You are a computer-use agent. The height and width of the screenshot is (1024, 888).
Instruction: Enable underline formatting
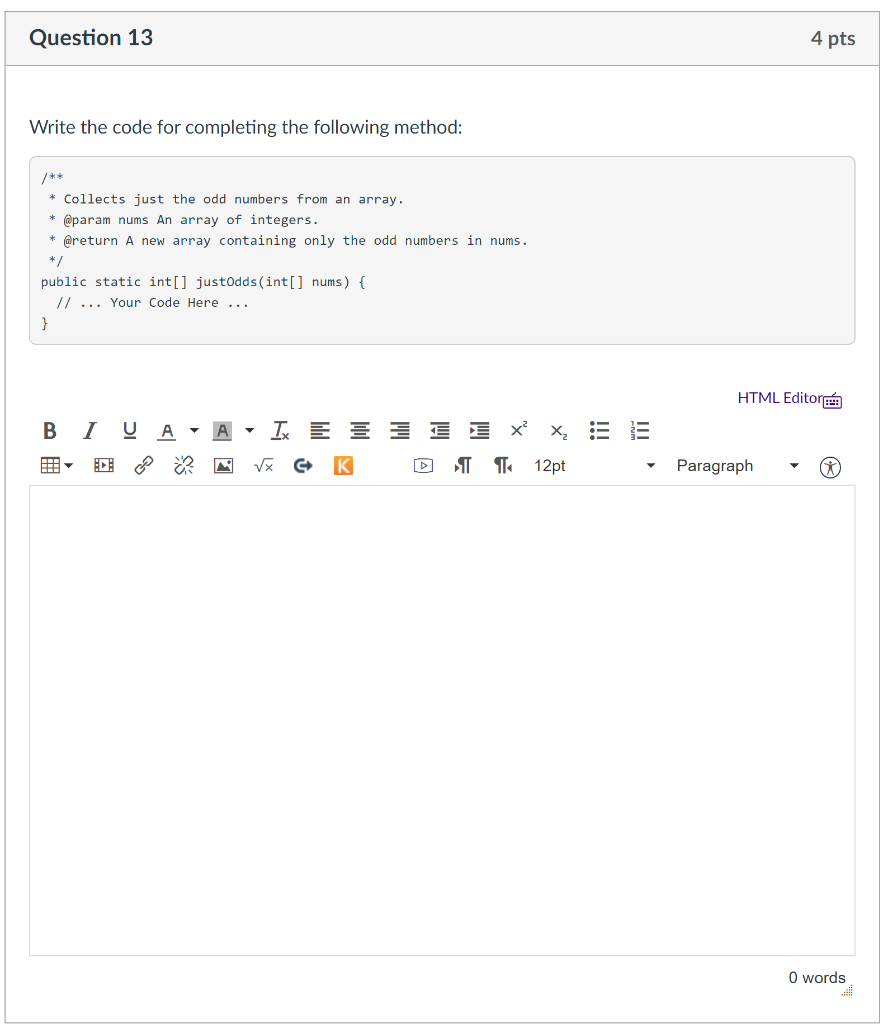[128, 430]
